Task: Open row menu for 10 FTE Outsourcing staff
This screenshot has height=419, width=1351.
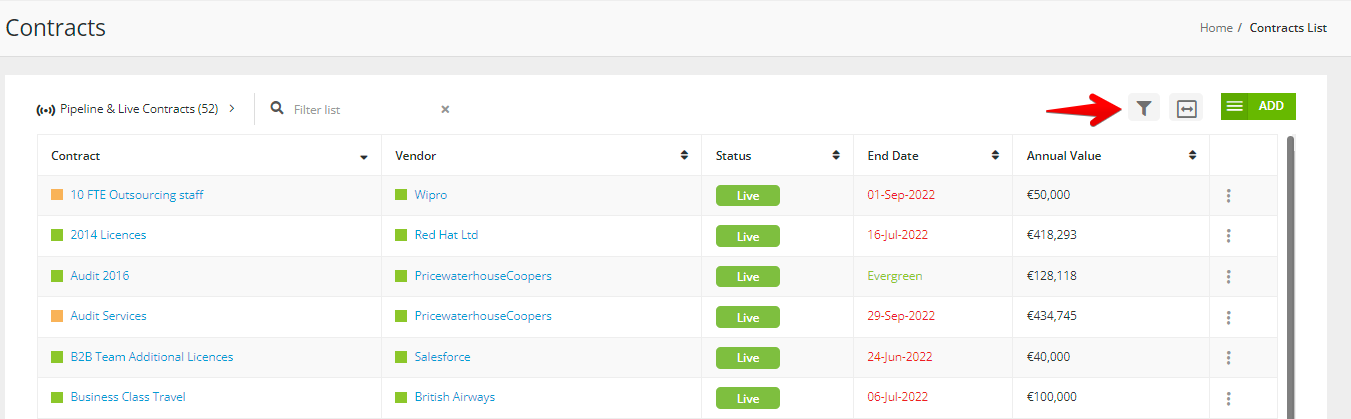Action: 1228,195
